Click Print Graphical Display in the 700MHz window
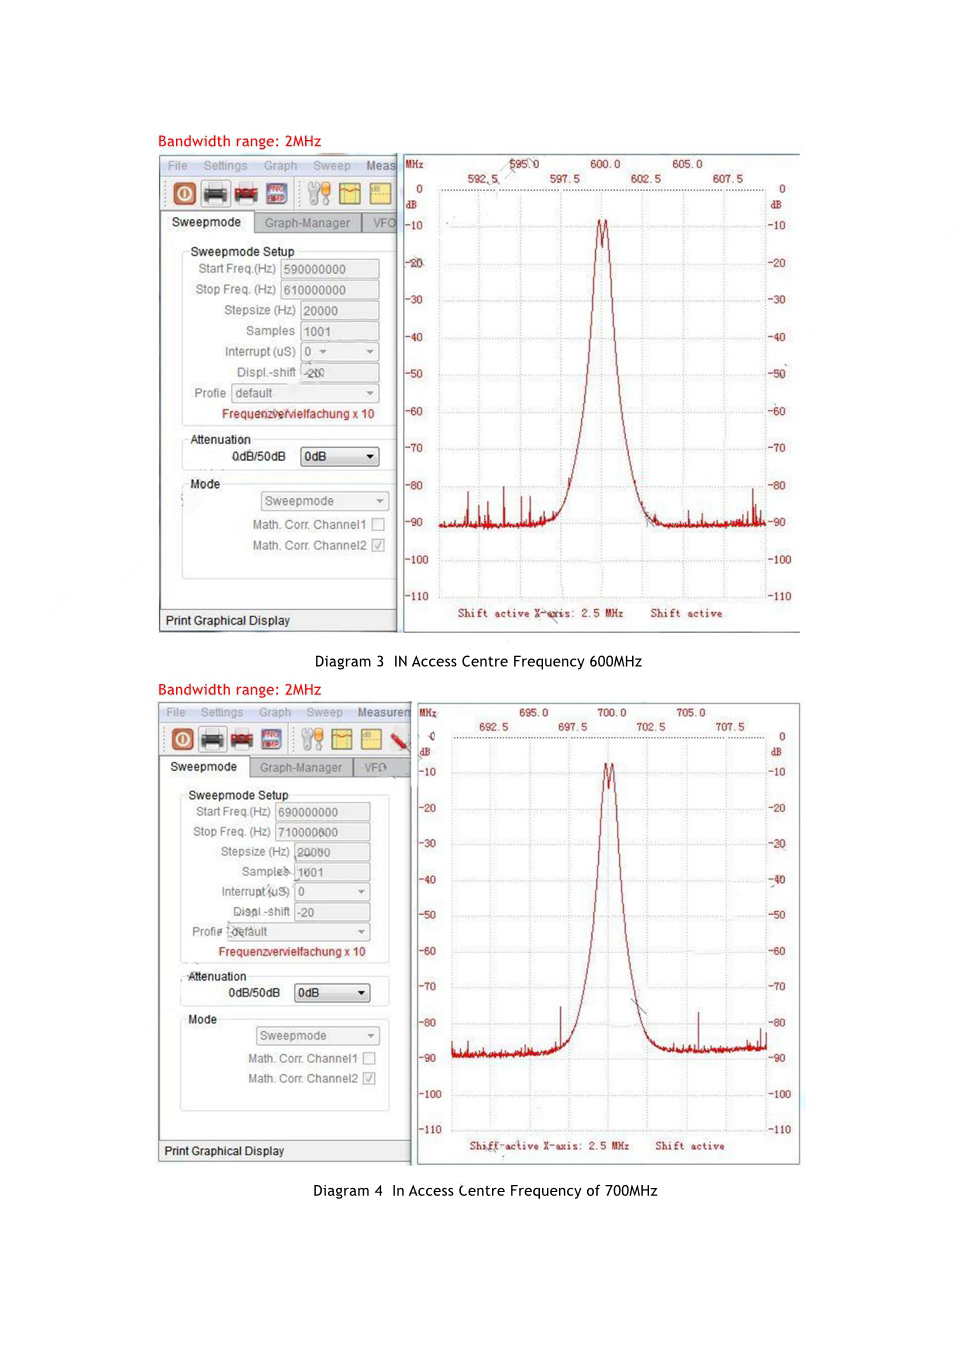The height and width of the screenshot is (1358, 960). 224,1151
